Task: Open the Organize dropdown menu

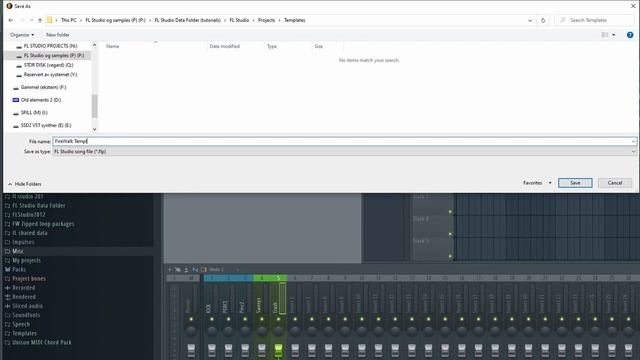Action: 22,35
